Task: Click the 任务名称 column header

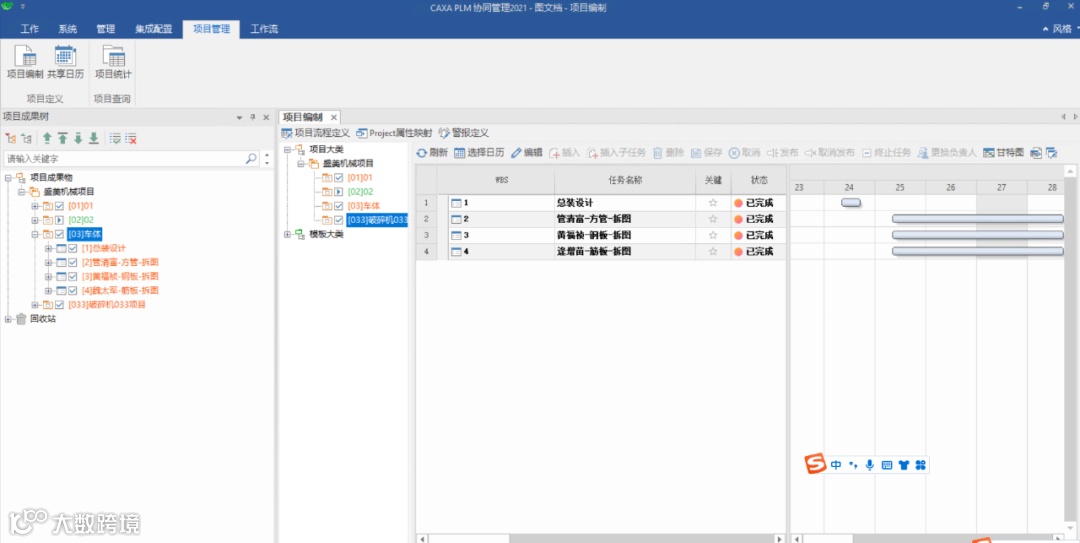Action: 625,181
